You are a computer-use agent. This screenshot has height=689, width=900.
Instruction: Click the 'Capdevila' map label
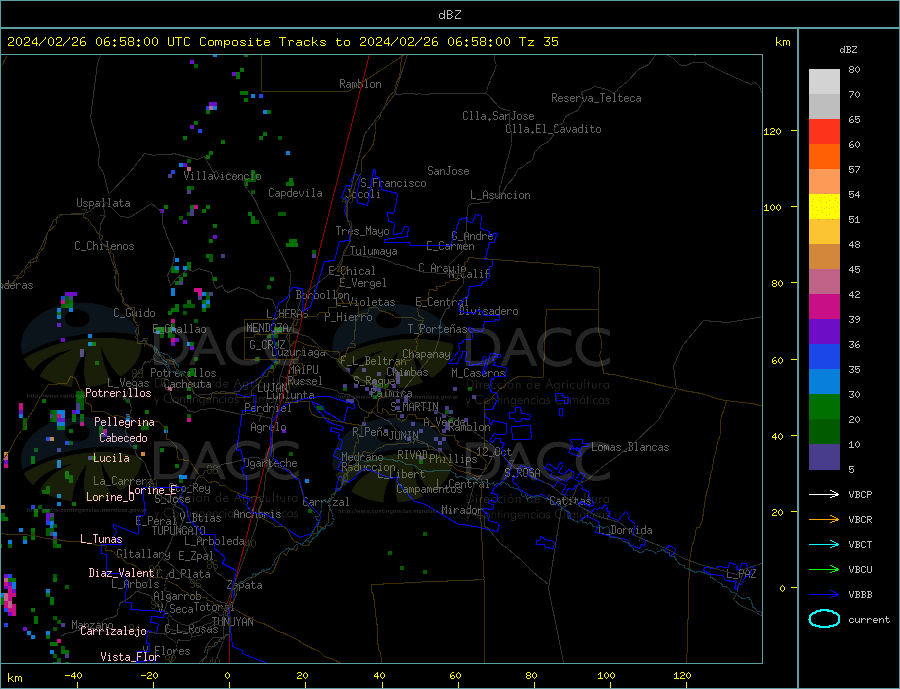295,193
